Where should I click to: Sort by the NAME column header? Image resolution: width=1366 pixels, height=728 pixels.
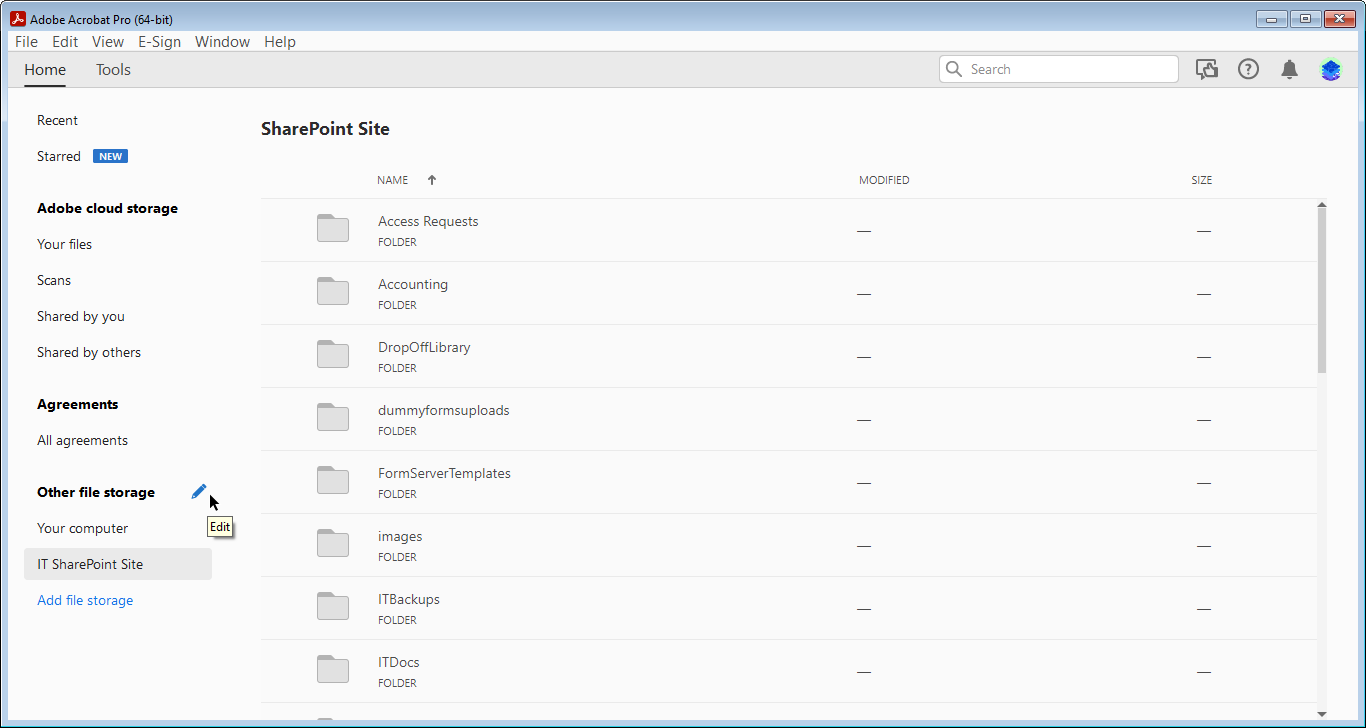pyautogui.click(x=392, y=180)
